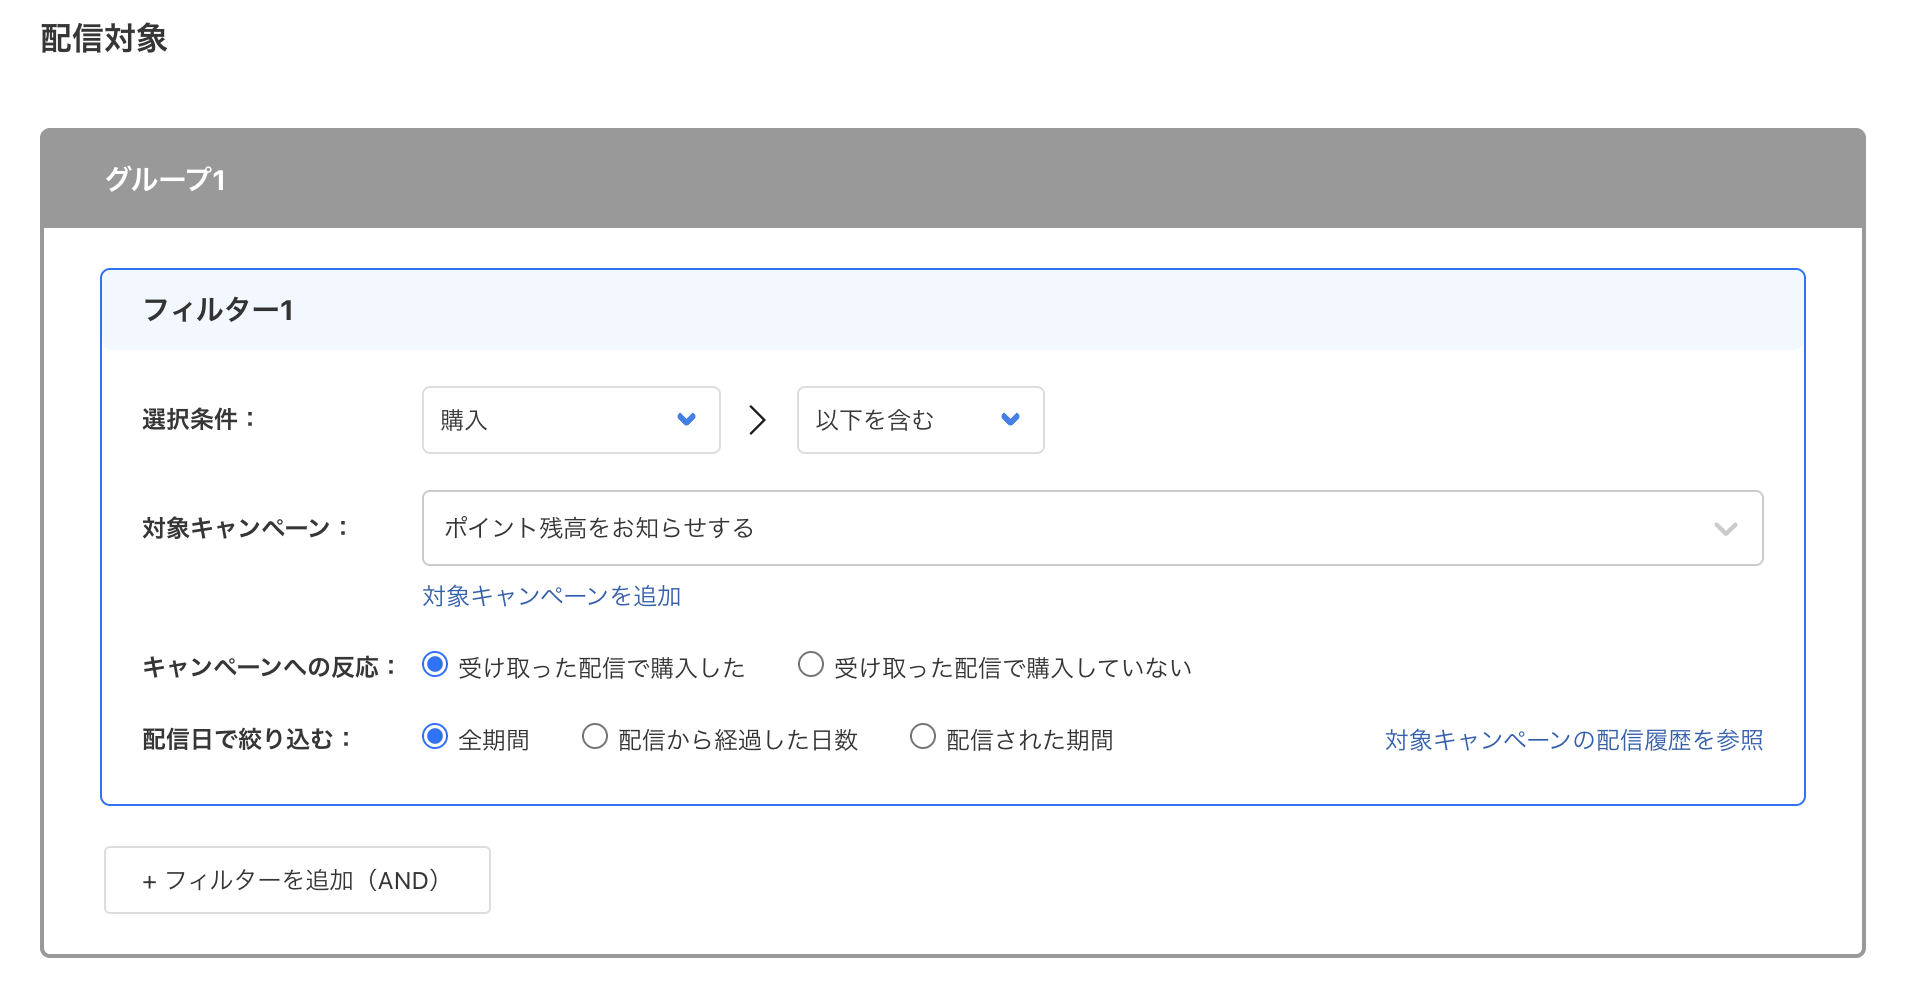
Task: Open the 購入 selection condition dropdown
Action: point(570,420)
